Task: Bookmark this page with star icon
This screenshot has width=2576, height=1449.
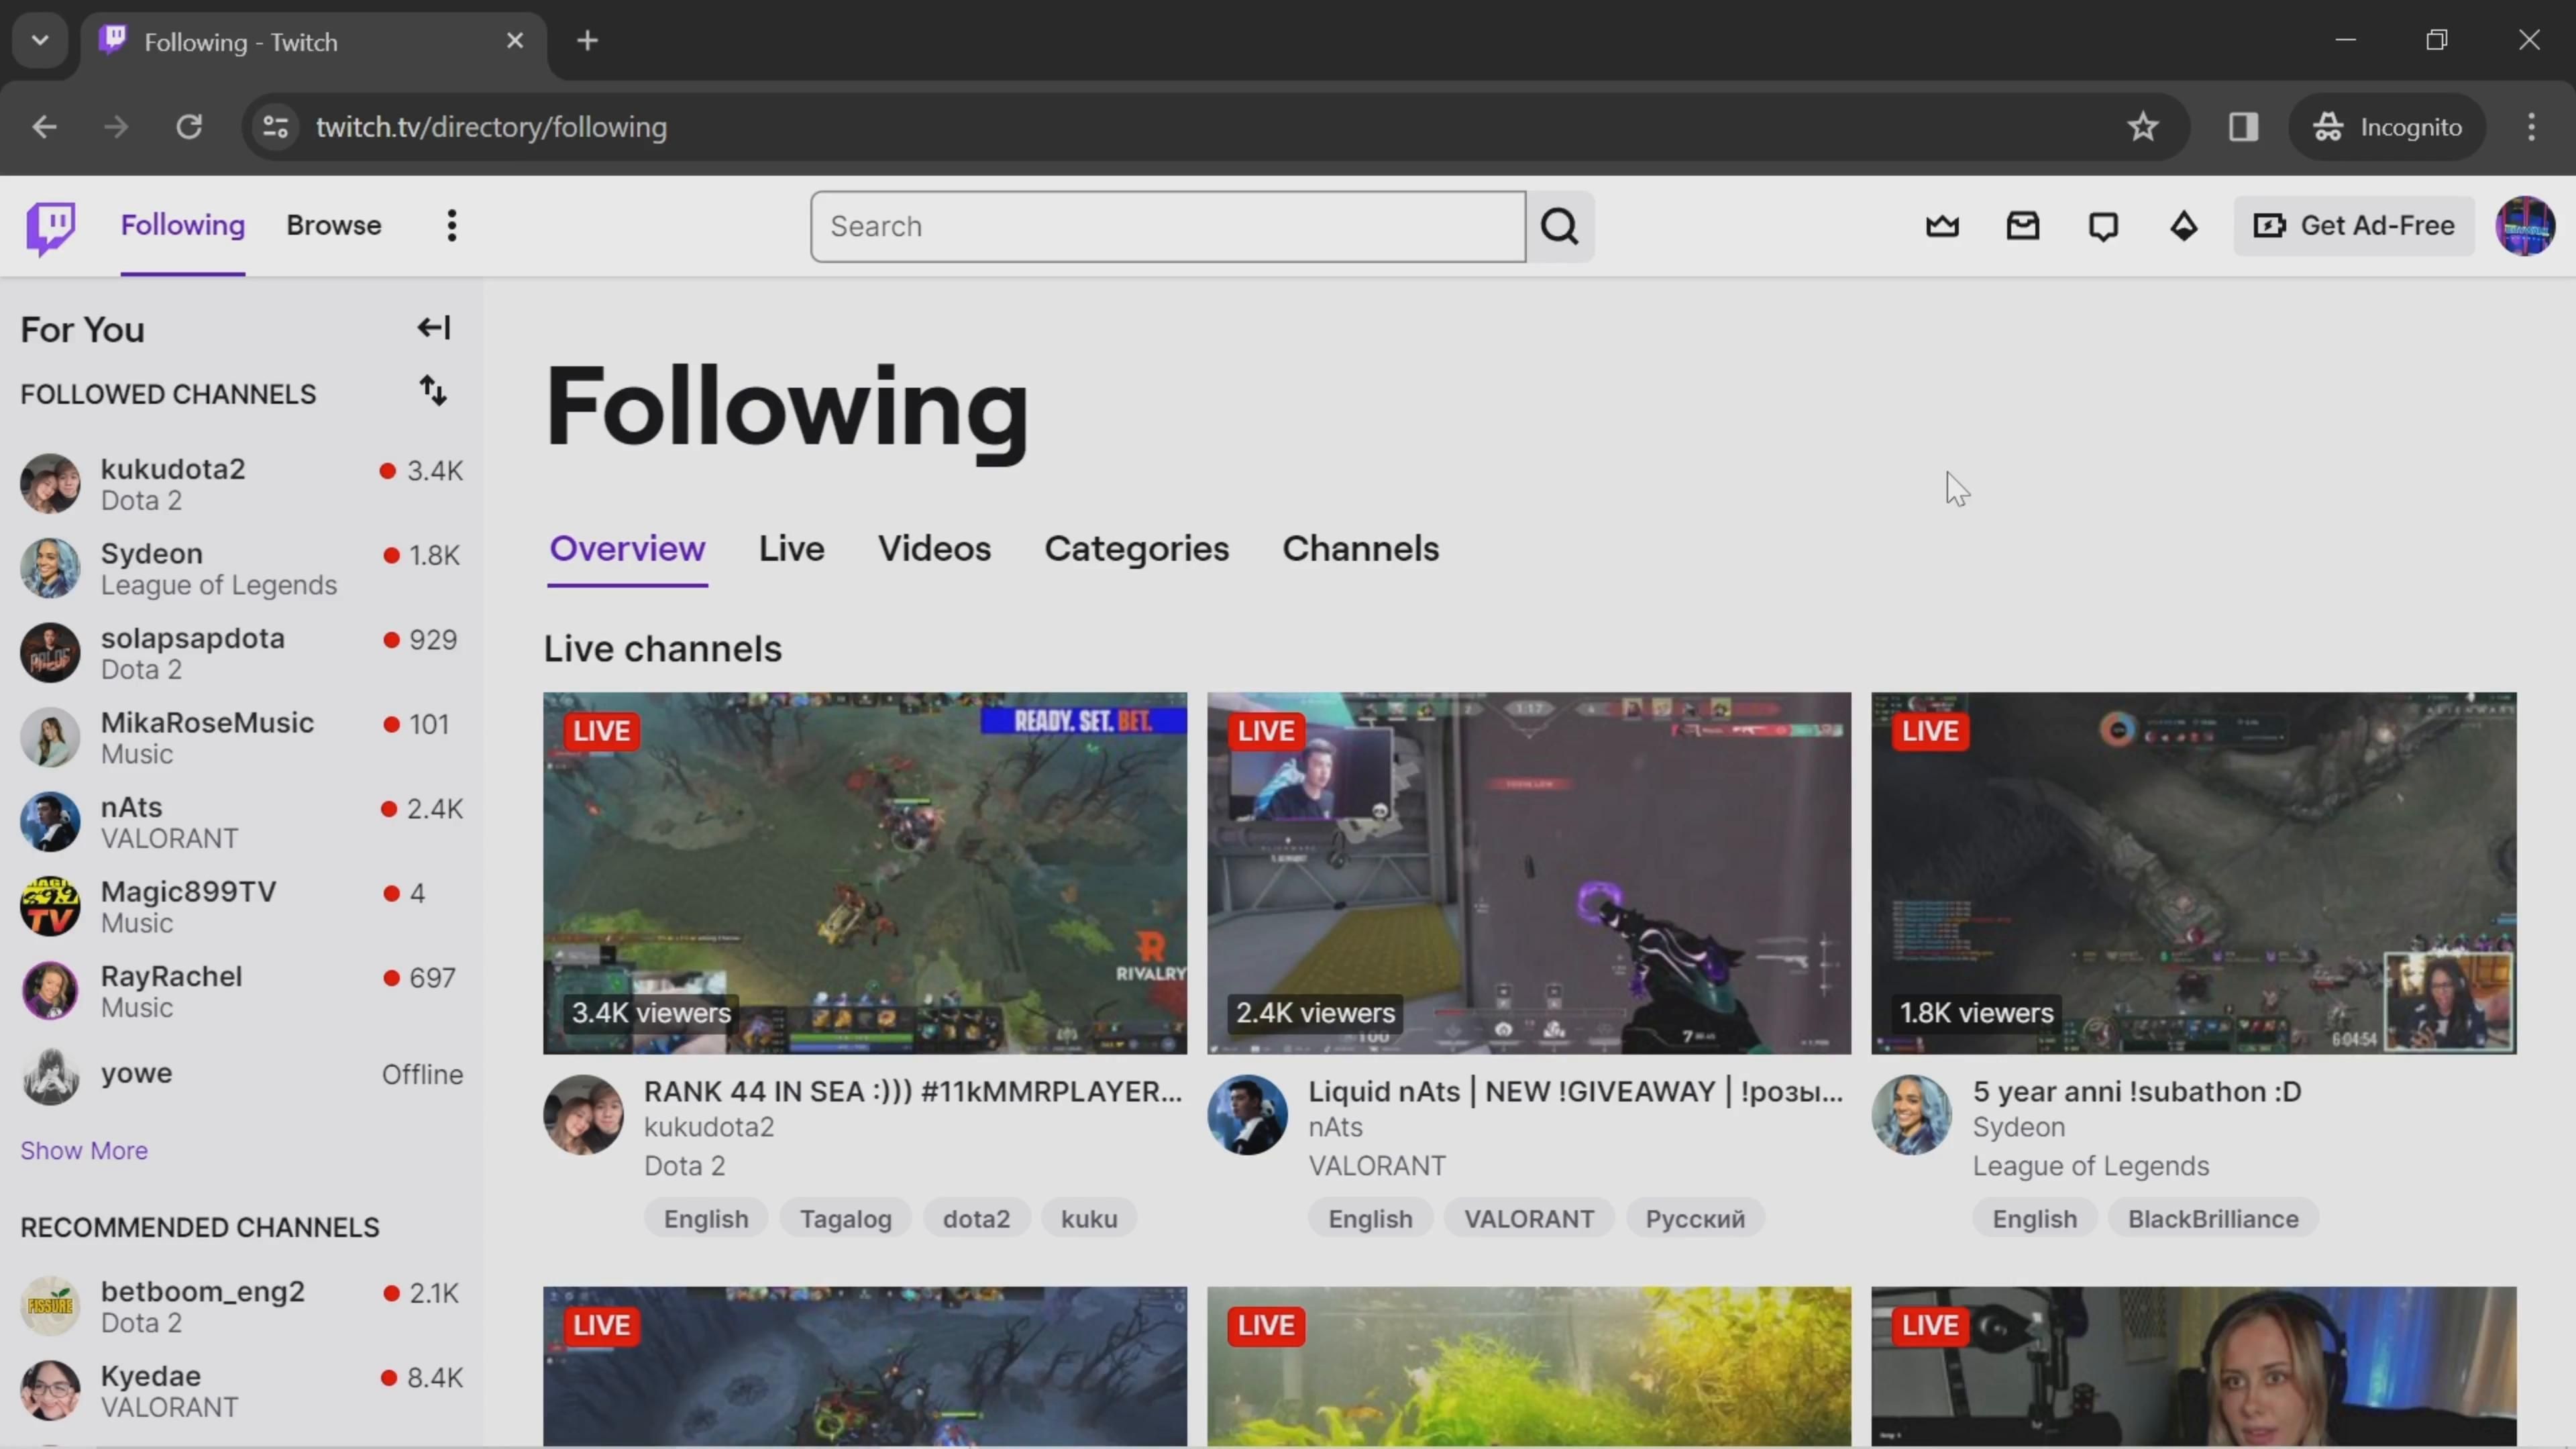Action: pyautogui.click(x=2142, y=127)
